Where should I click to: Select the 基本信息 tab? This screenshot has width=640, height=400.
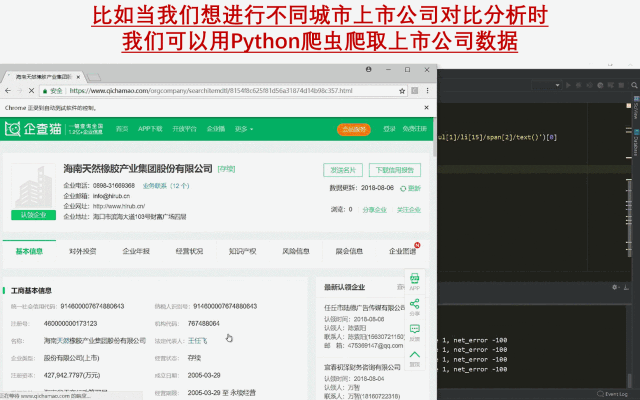click(29, 251)
